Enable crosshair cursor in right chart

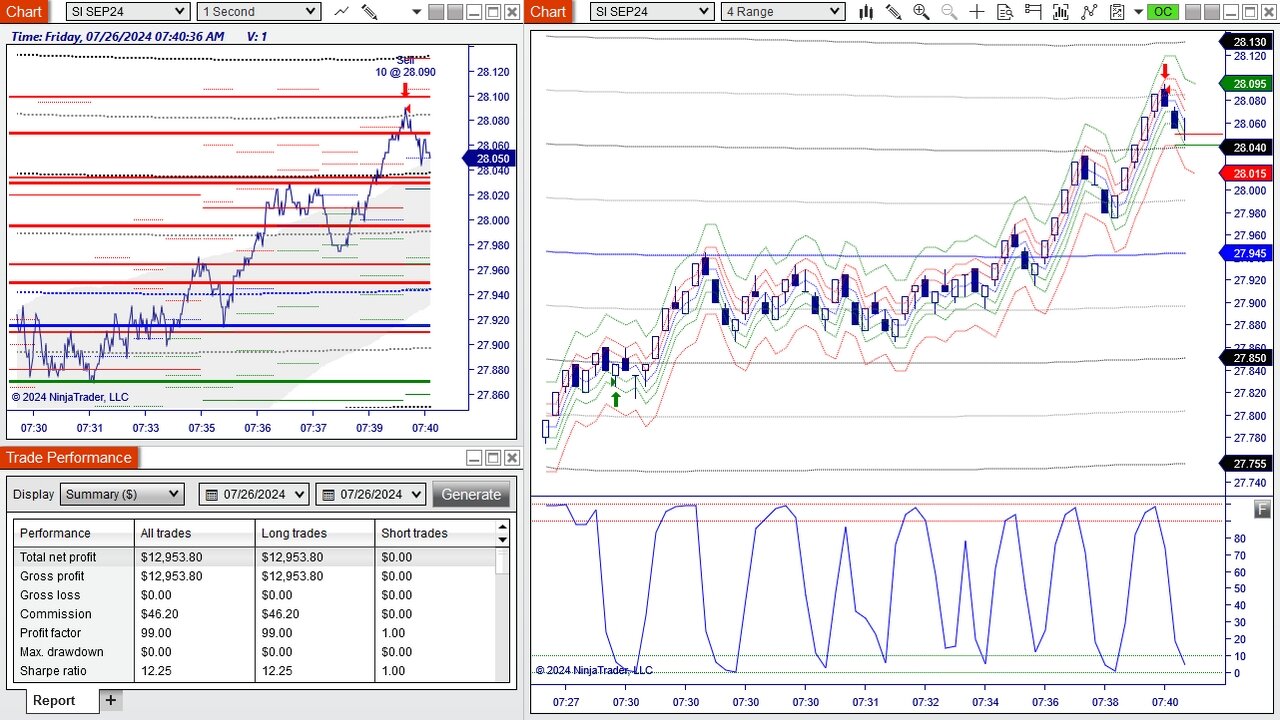tap(977, 12)
